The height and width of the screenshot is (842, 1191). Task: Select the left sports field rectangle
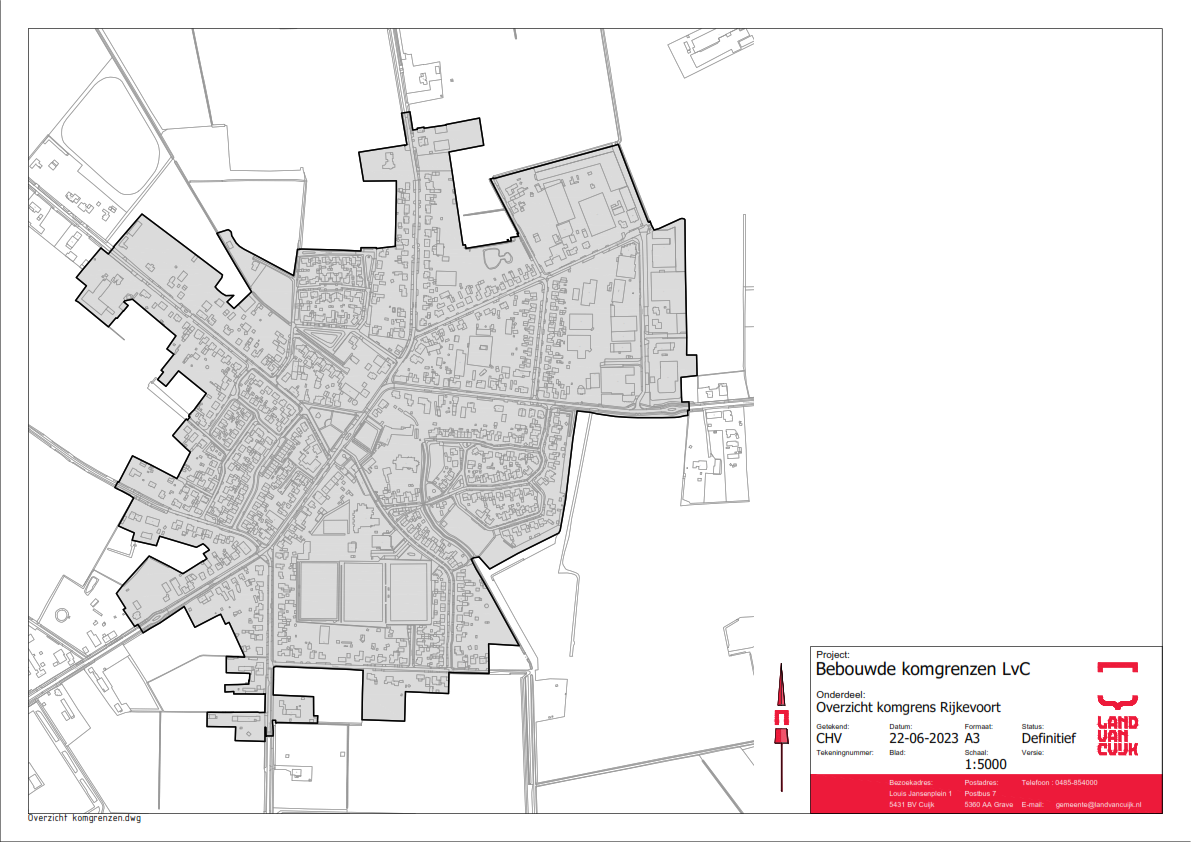[317, 592]
